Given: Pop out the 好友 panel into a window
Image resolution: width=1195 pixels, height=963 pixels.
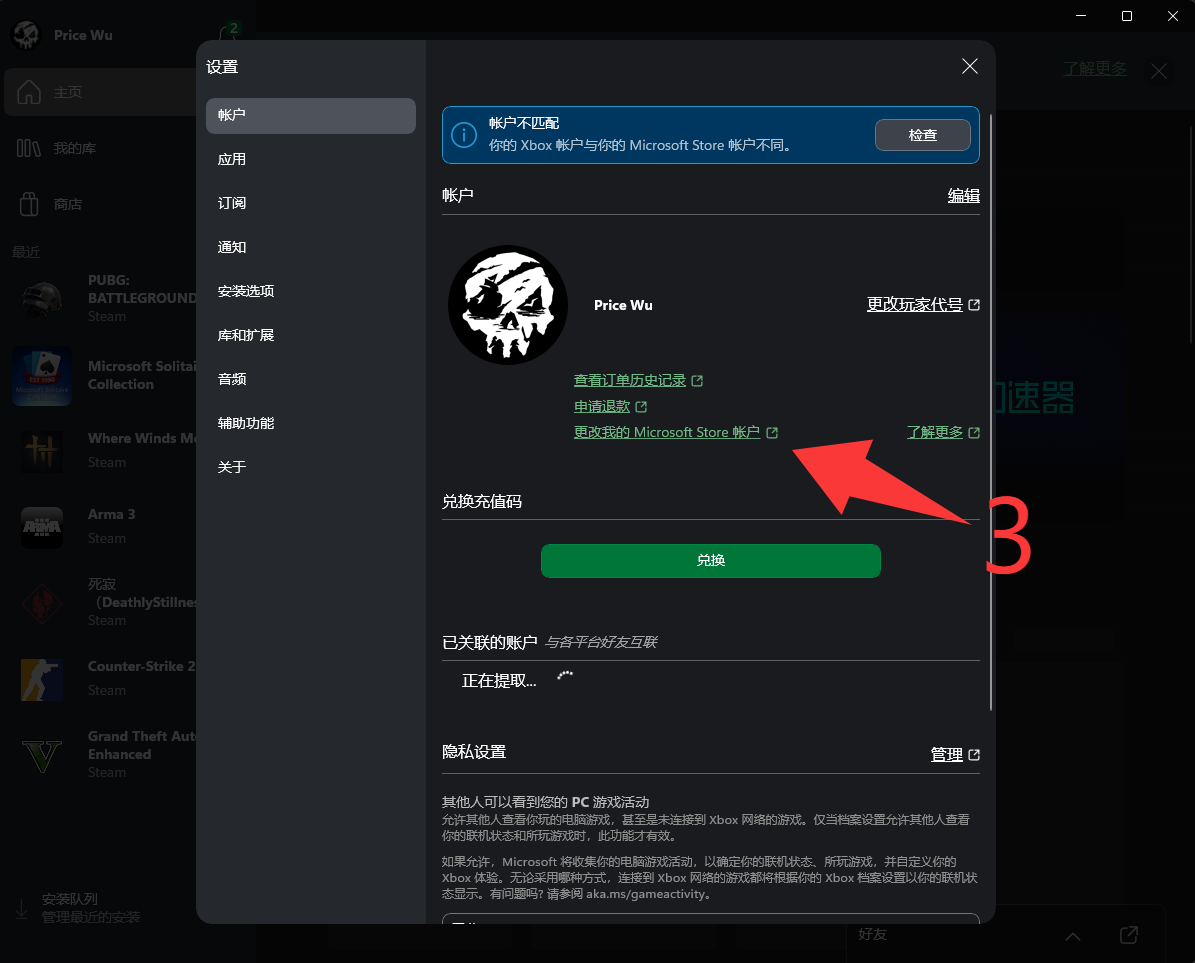Looking at the screenshot, I should pyautogui.click(x=1129, y=935).
